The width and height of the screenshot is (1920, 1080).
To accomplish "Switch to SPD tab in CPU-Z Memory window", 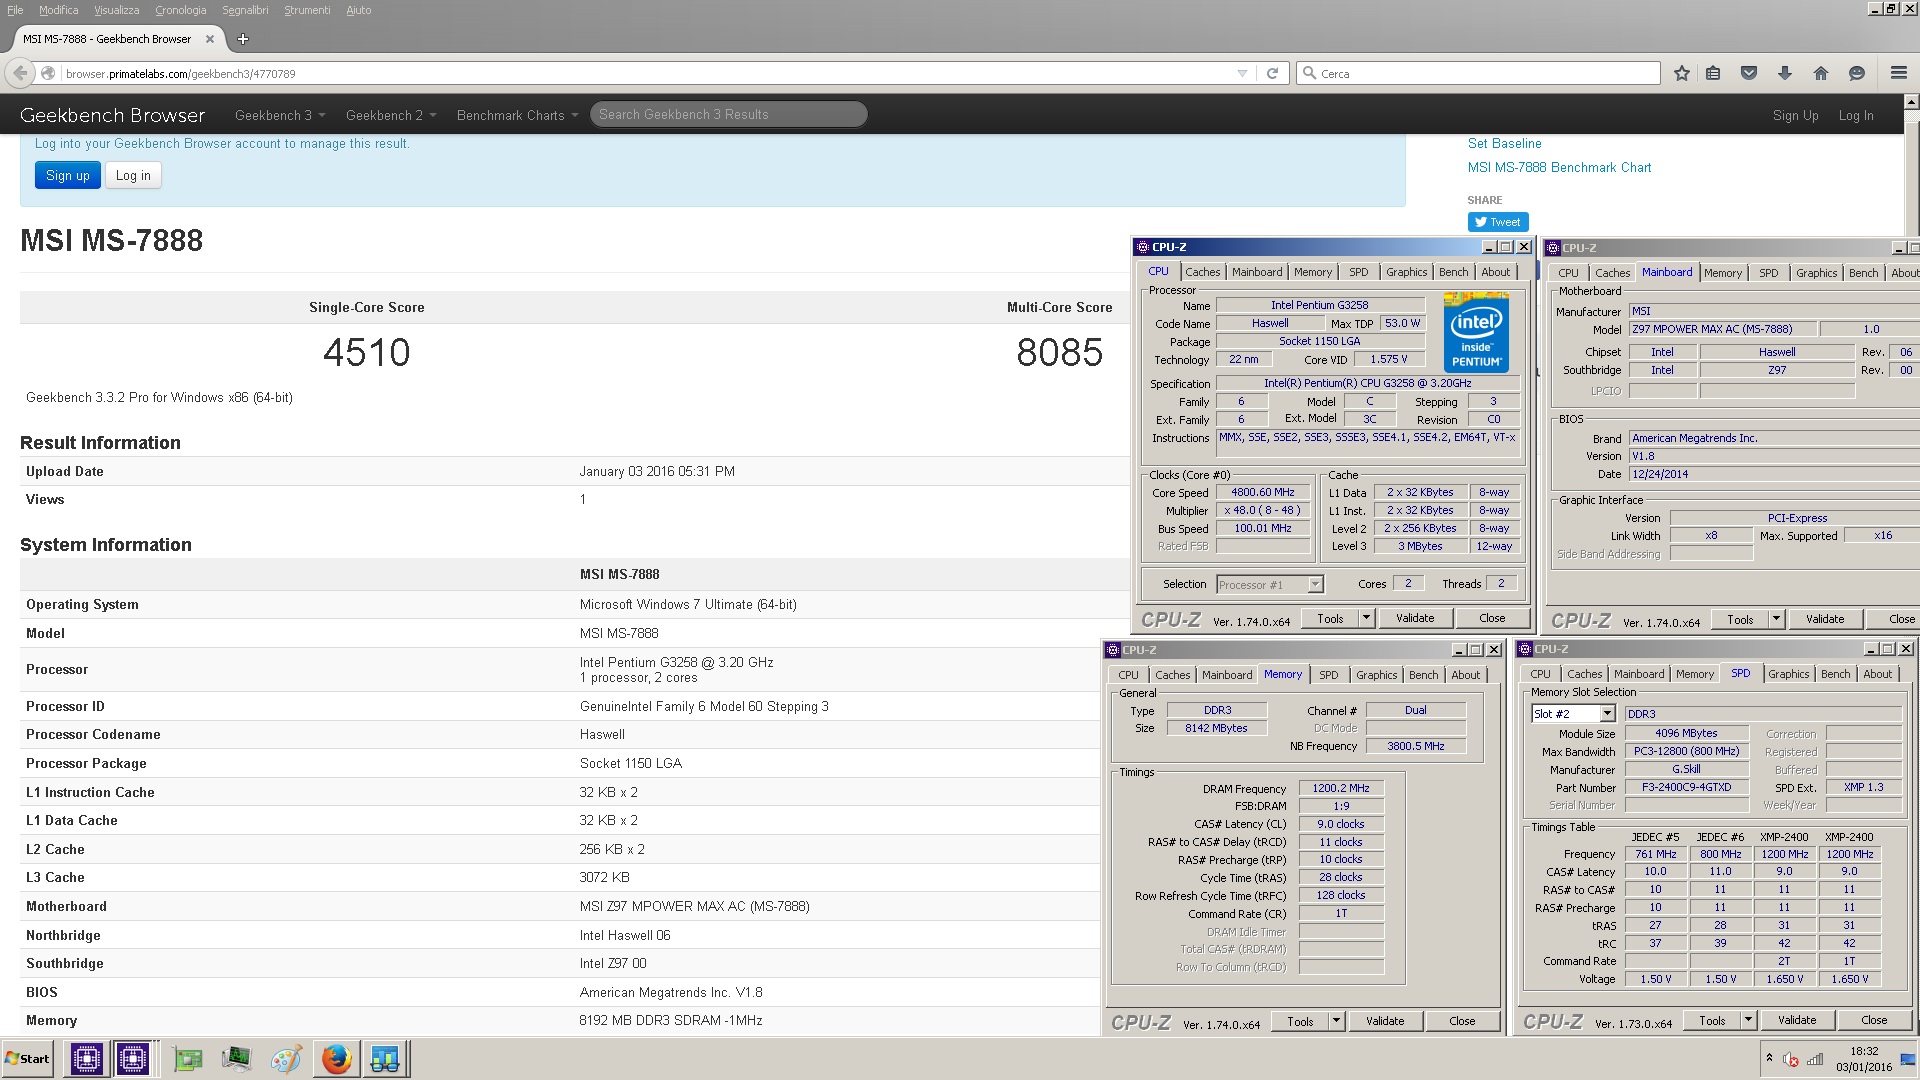I will coord(1328,675).
